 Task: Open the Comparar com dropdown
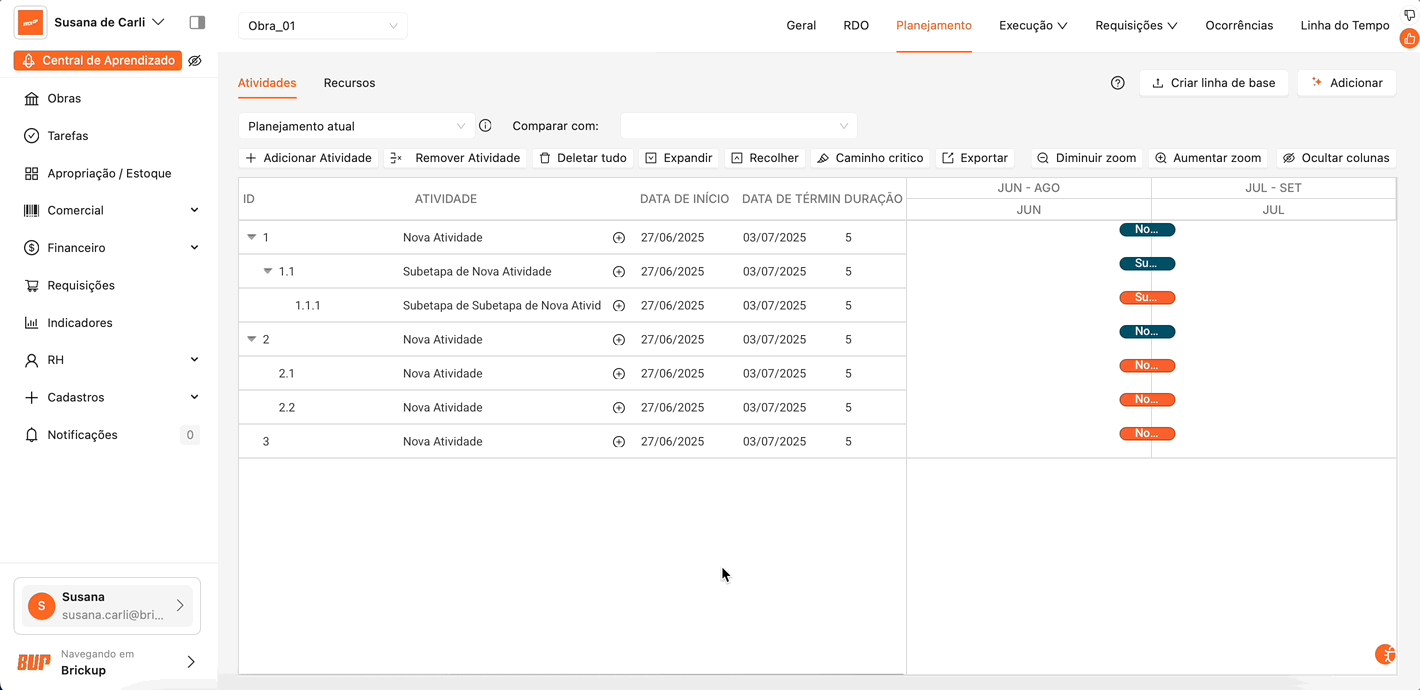coord(739,126)
